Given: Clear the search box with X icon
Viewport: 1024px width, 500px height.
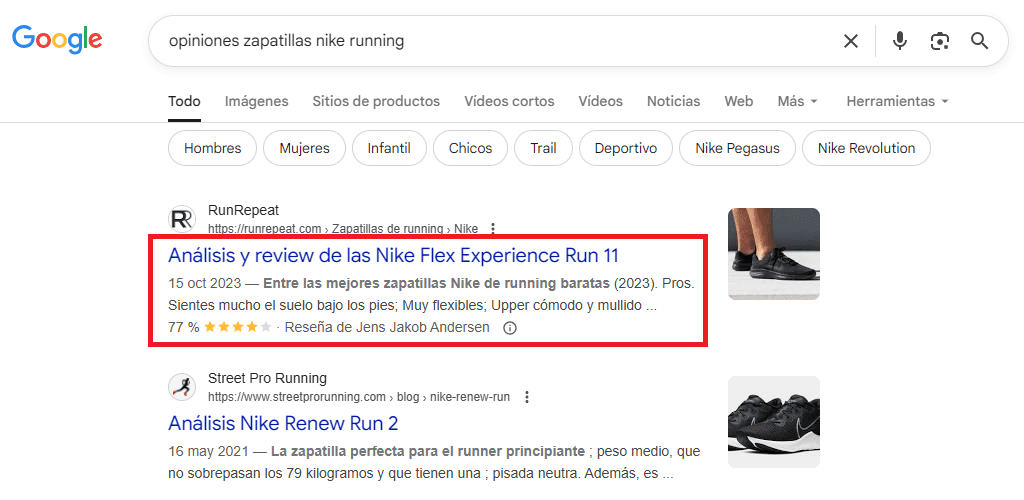Looking at the screenshot, I should click(x=850, y=41).
